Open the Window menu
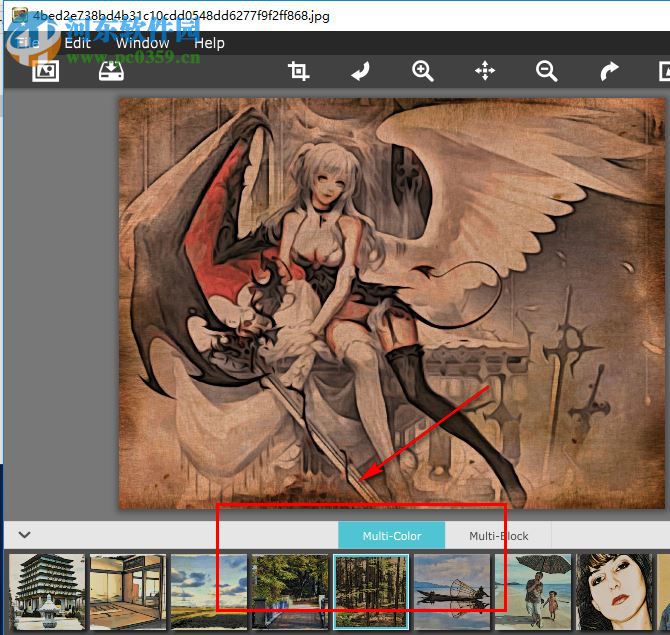Screen dimensions: 670x635 tap(143, 43)
